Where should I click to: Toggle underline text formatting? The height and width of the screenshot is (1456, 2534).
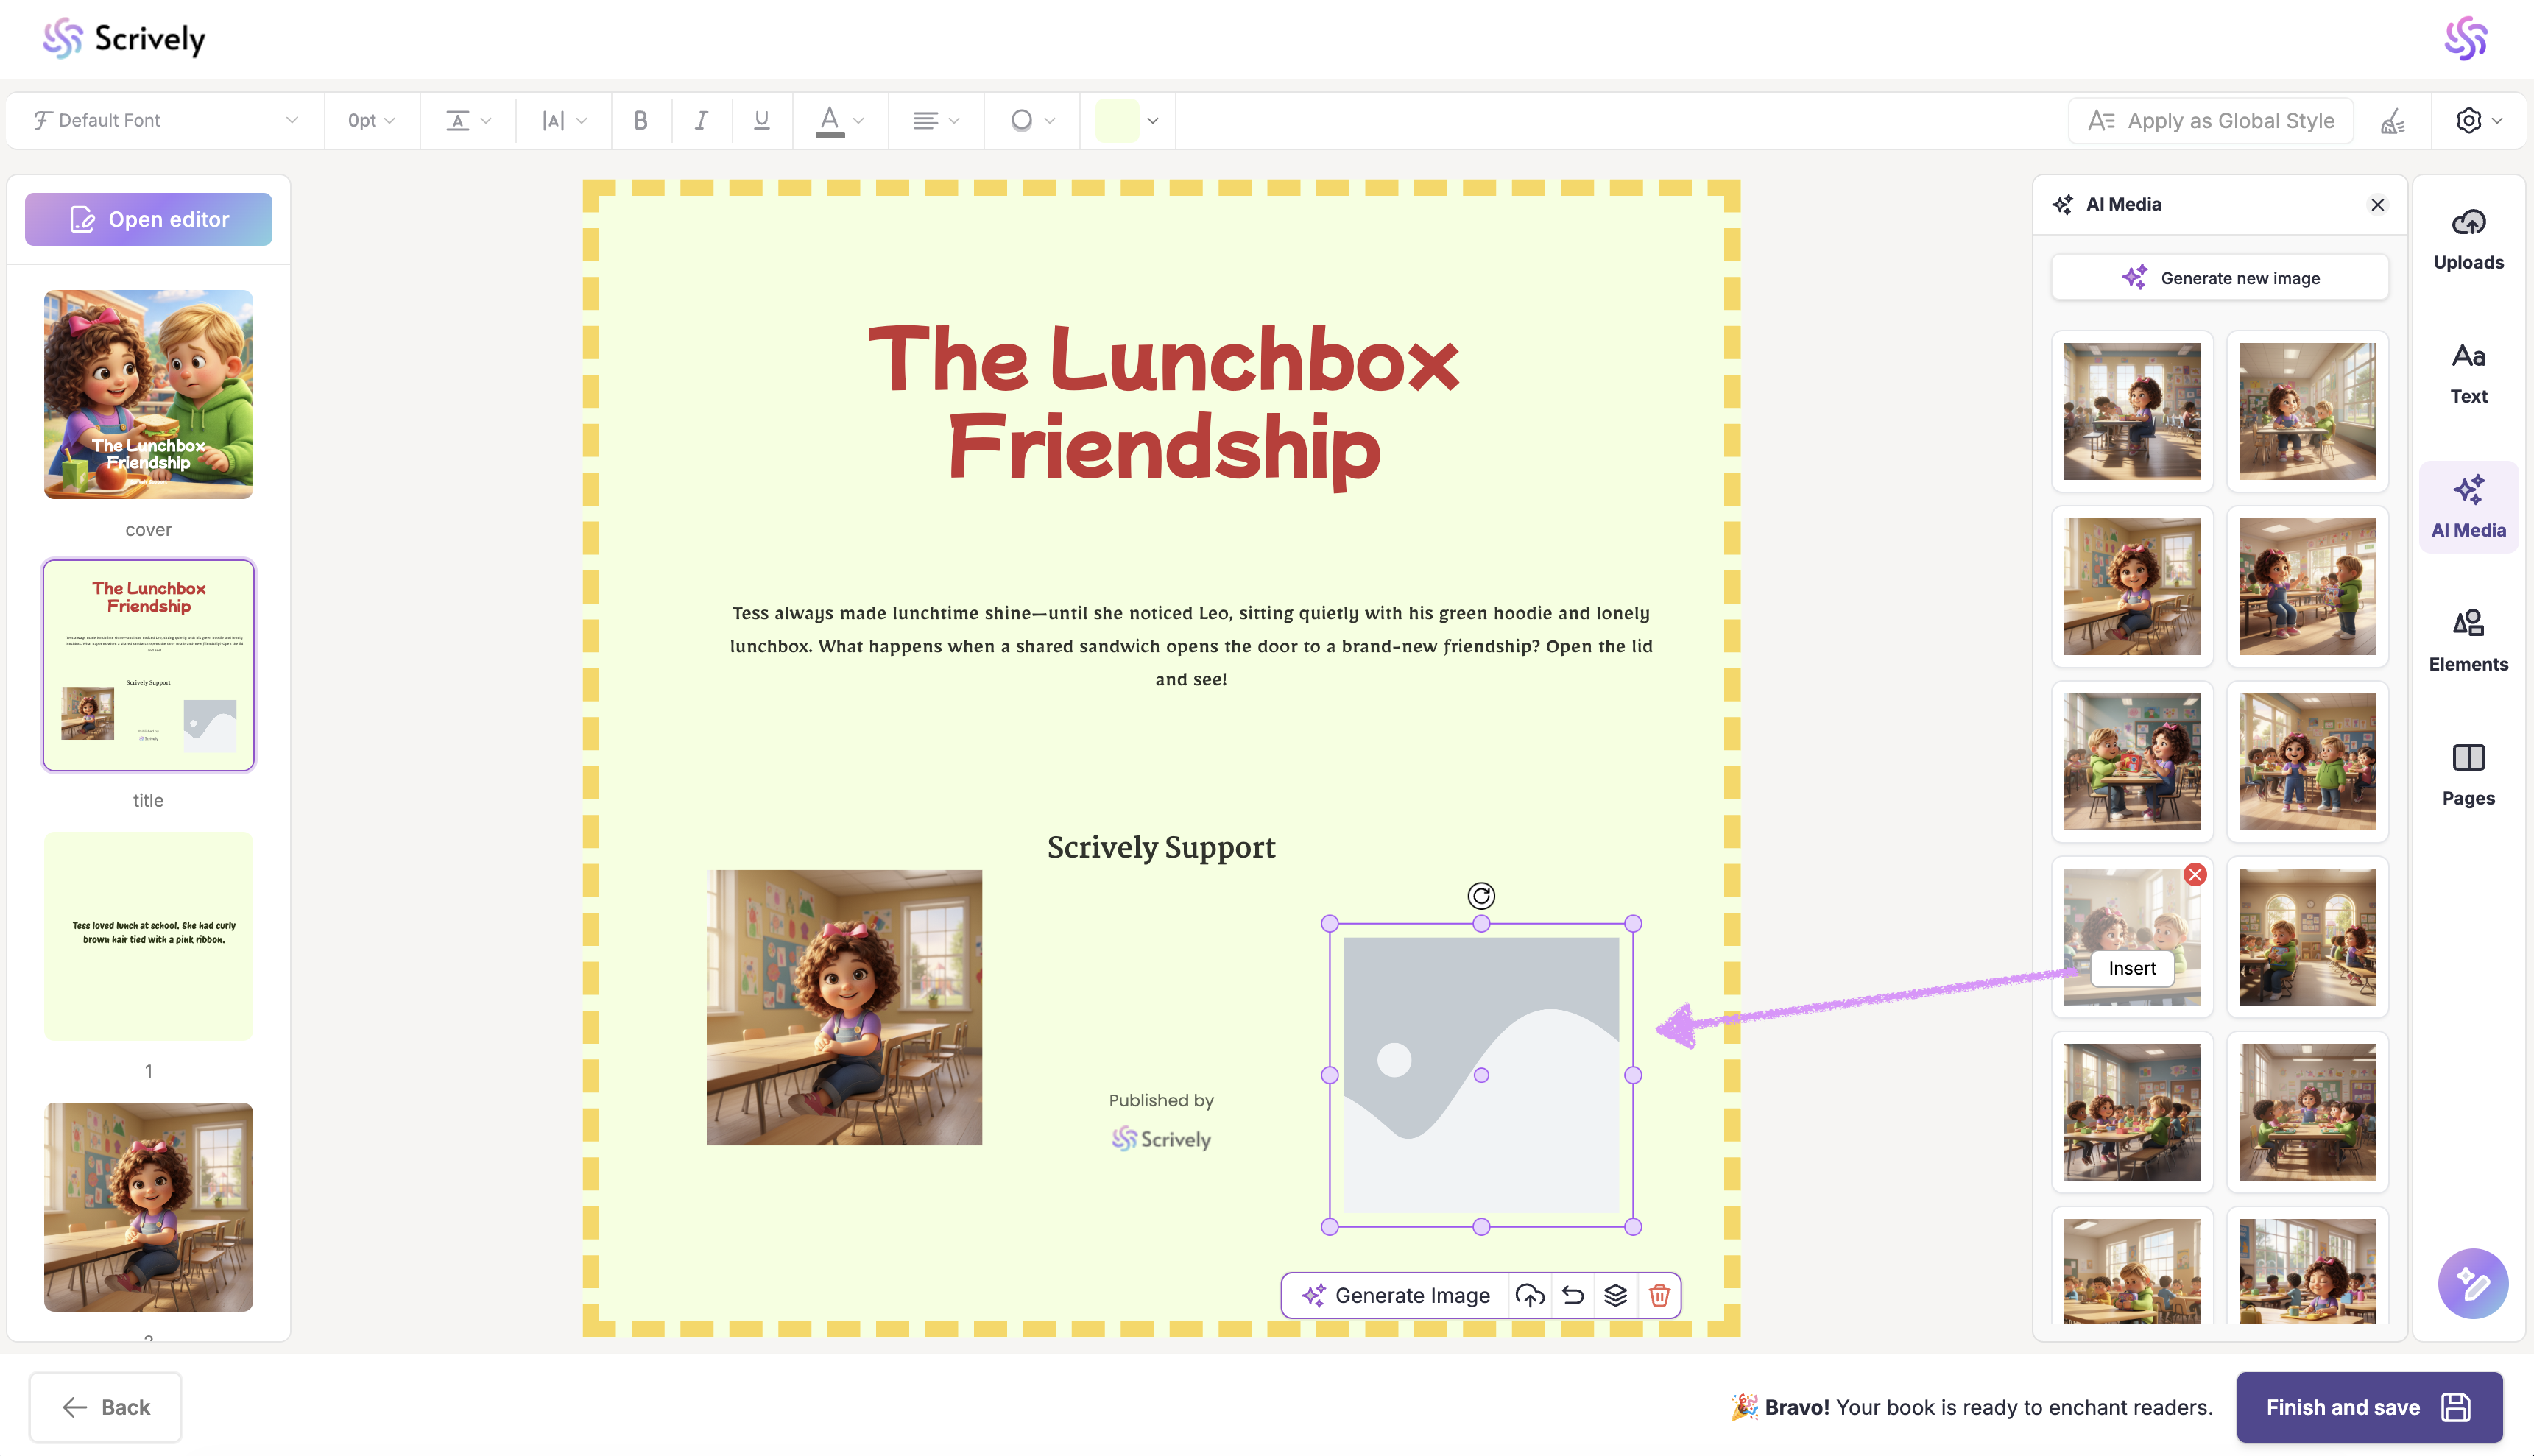point(761,121)
